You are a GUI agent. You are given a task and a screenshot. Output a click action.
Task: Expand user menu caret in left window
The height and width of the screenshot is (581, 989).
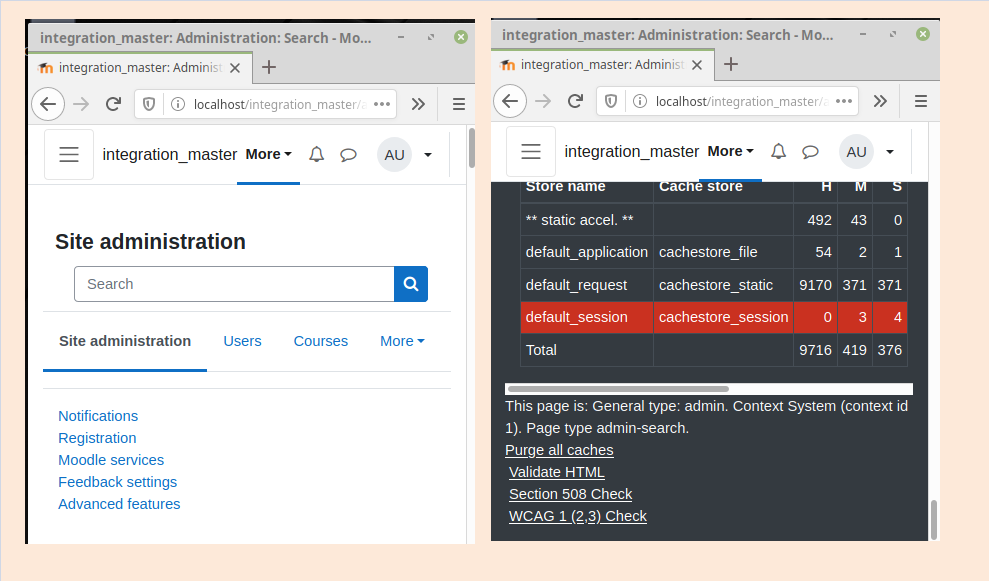pyautogui.click(x=428, y=155)
